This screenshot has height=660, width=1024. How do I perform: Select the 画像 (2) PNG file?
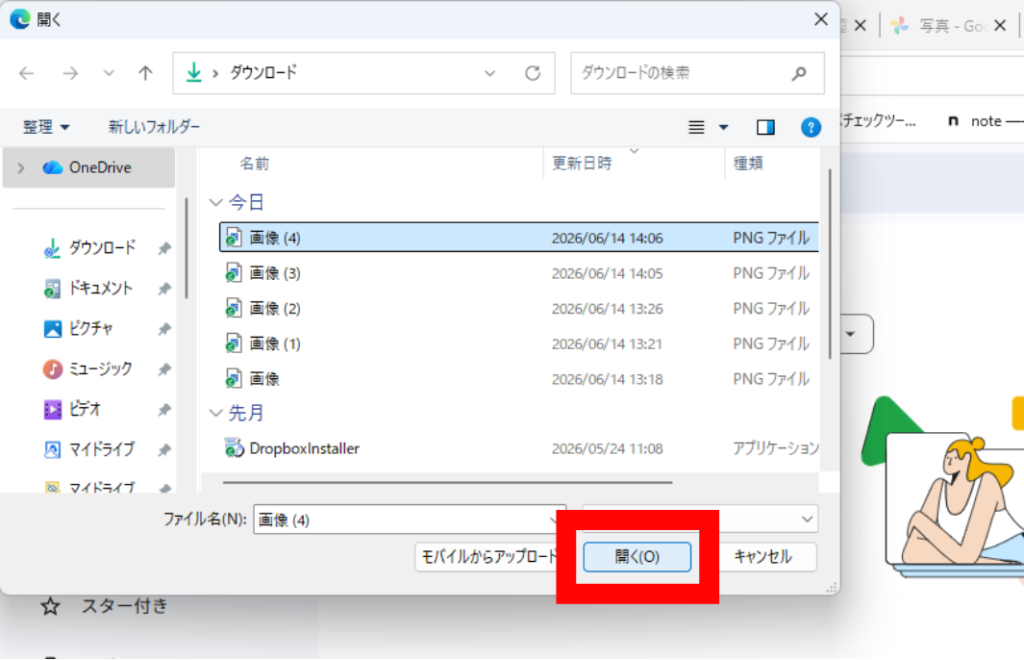tap(519, 308)
